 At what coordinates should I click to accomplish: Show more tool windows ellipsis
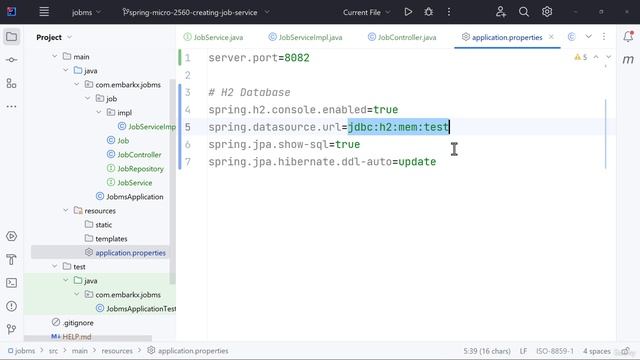coord(11,107)
